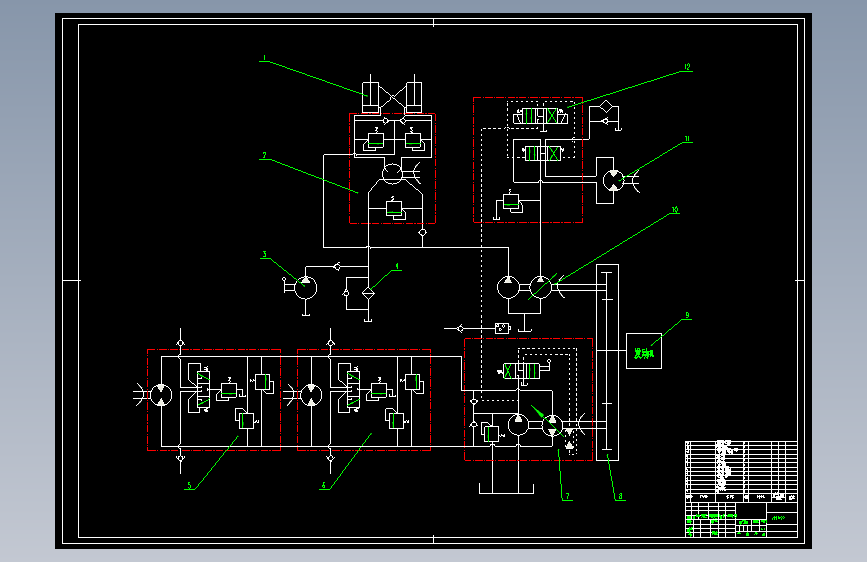Pick callout number 6 below middle motor block

(324, 486)
